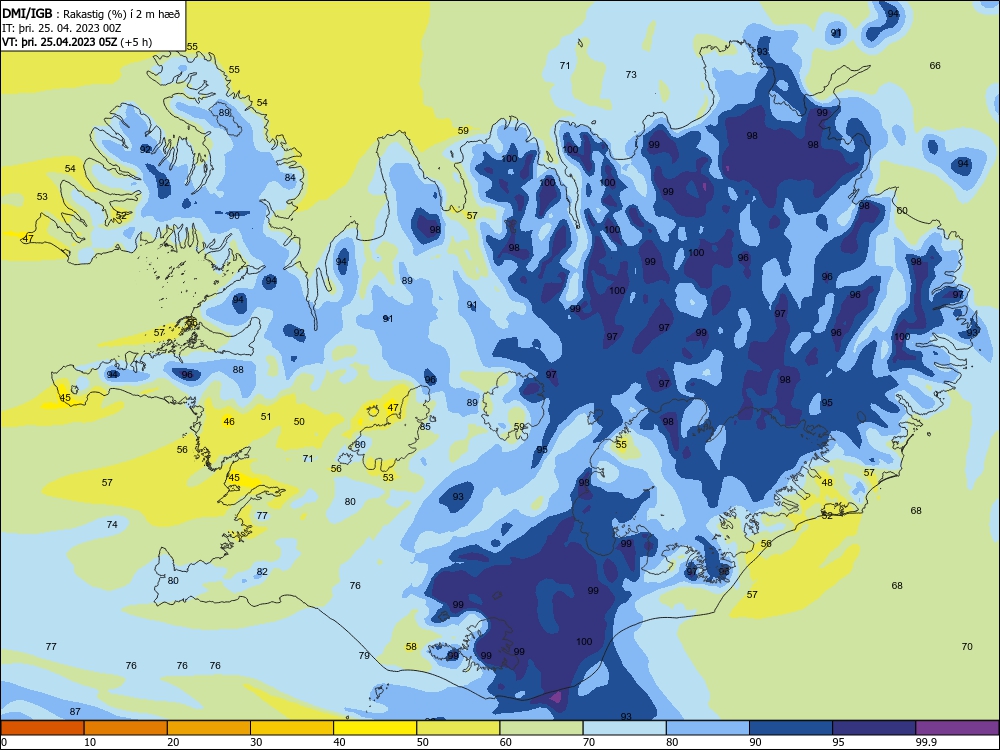Click the legend tick label '10'
The image size is (1000, 750).
(x=90, y=742)
